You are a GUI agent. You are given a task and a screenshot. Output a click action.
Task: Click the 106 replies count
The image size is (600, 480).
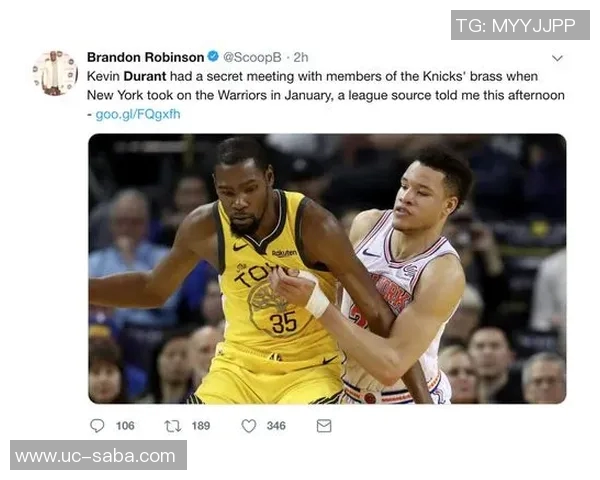coord(125,426)
